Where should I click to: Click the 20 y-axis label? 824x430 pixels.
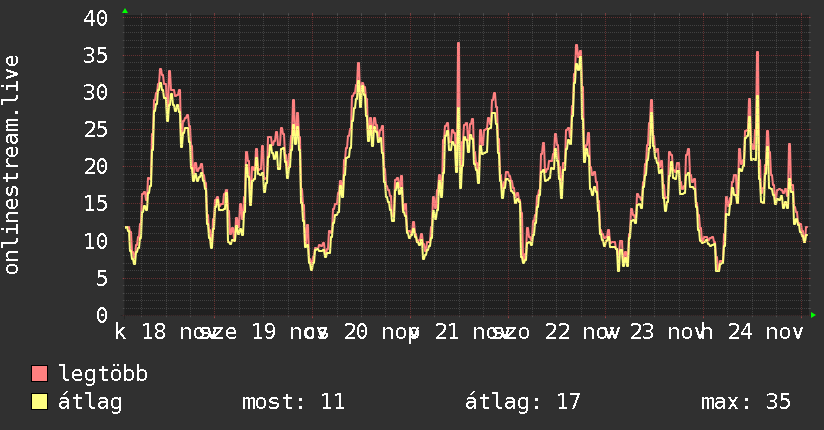click(x=96, y=167)
